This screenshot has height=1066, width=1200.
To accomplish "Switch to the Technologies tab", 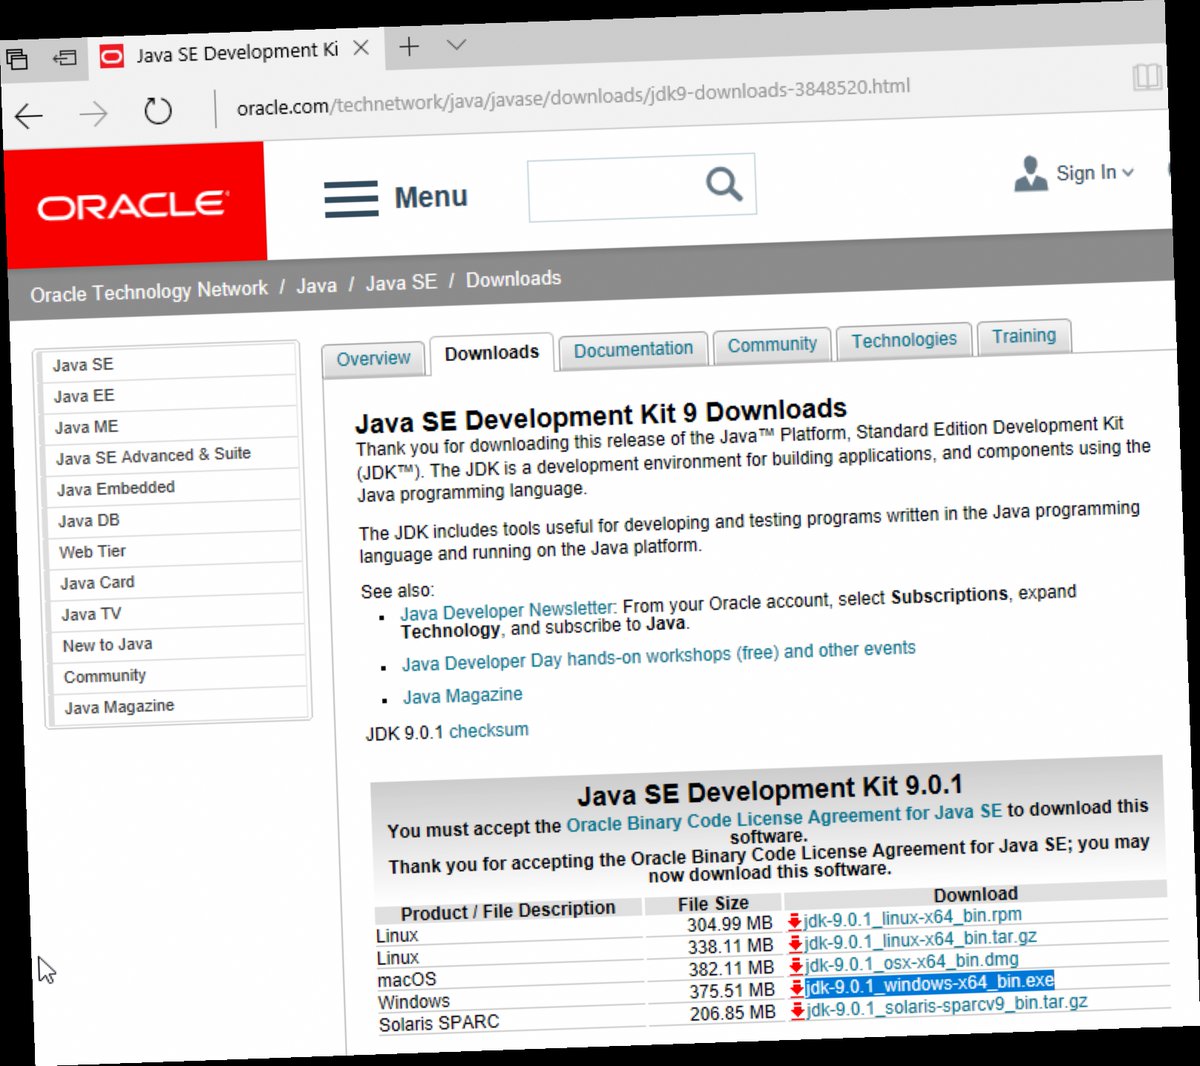I will pos(904,340).
